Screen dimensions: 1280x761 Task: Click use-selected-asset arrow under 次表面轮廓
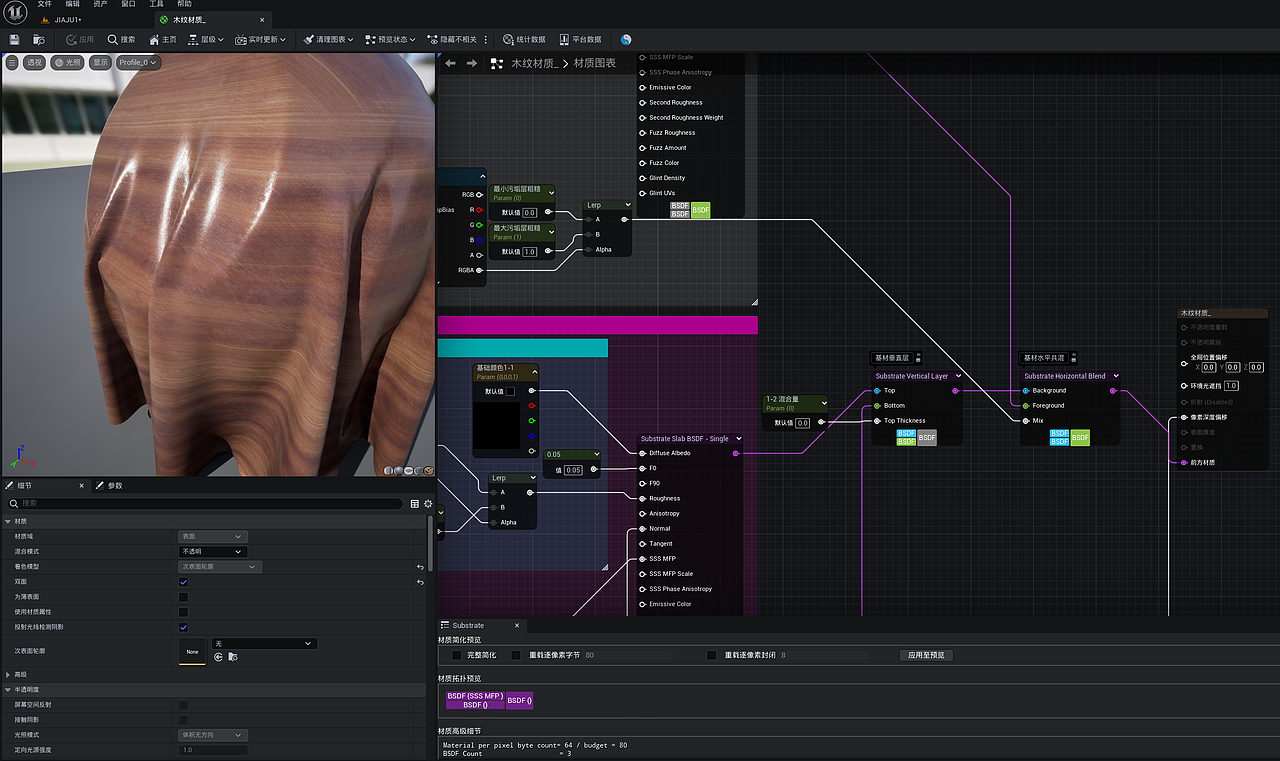219,657
